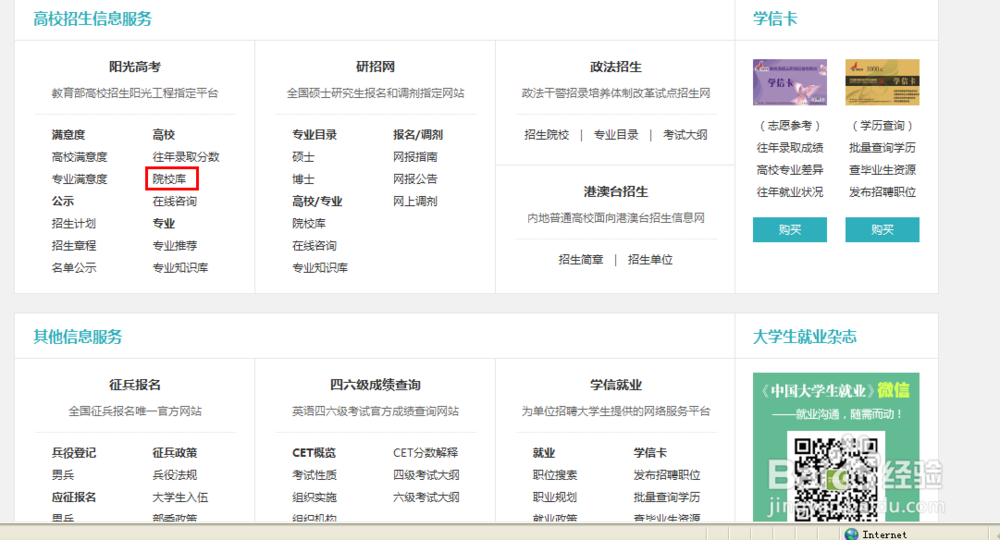Open 院校库 under 研招网 高校/专业
This screenshot has height=540, width=1000.
[309, 224]
